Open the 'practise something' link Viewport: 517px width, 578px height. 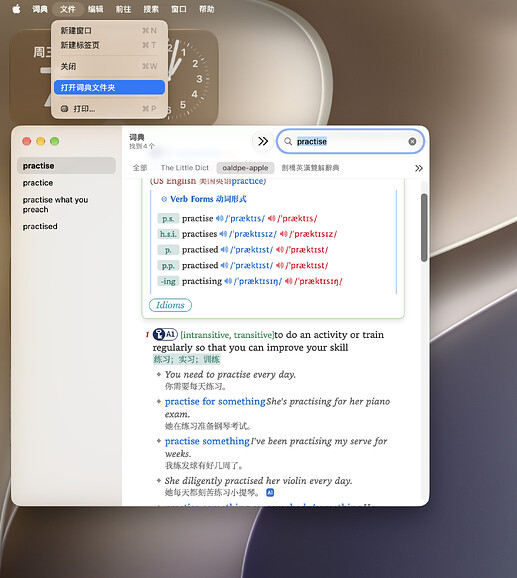pyautogui.click(x=207, y=441)
